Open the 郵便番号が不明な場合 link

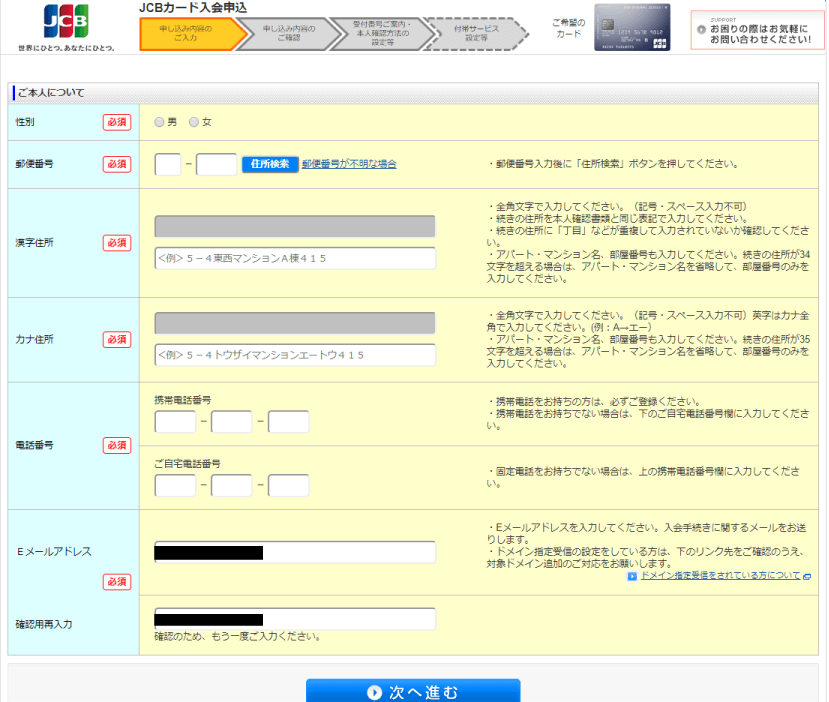349,164
